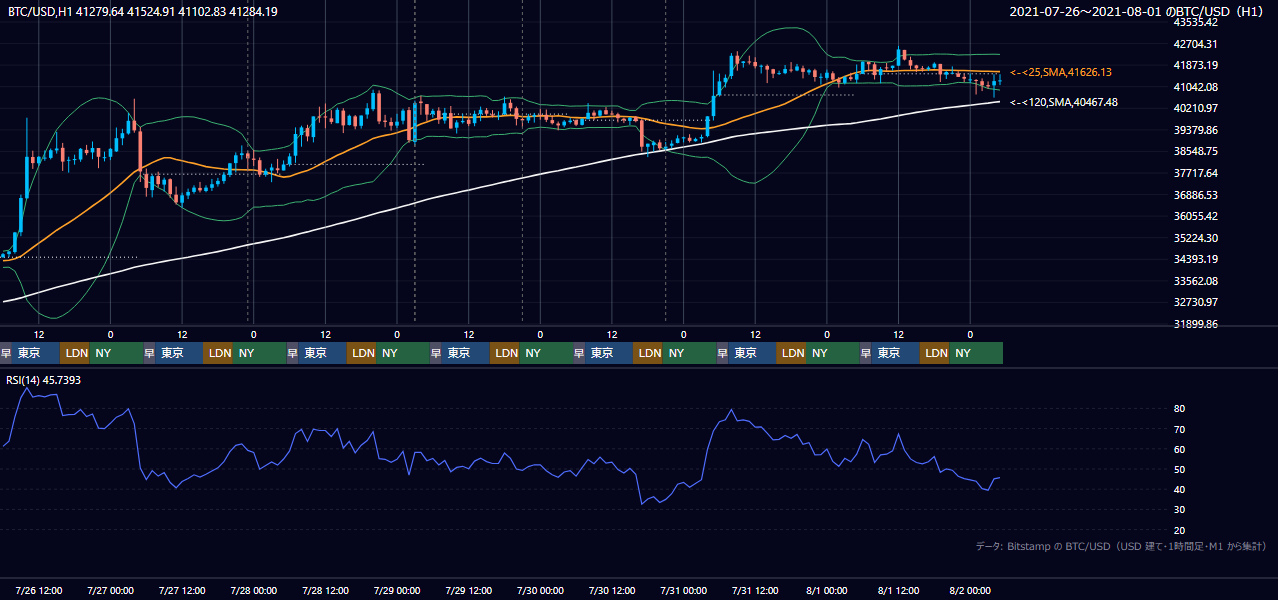Select time axis label 8/1 00:00

coord(827,590)
